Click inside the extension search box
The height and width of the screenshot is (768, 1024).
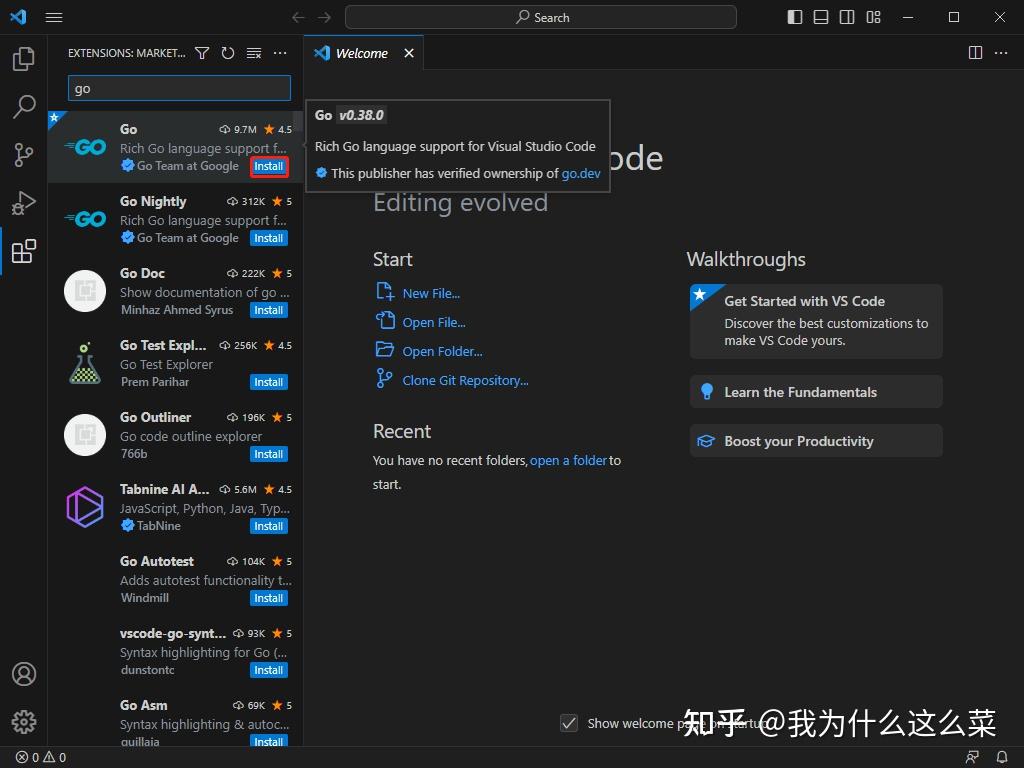[178, 88]
